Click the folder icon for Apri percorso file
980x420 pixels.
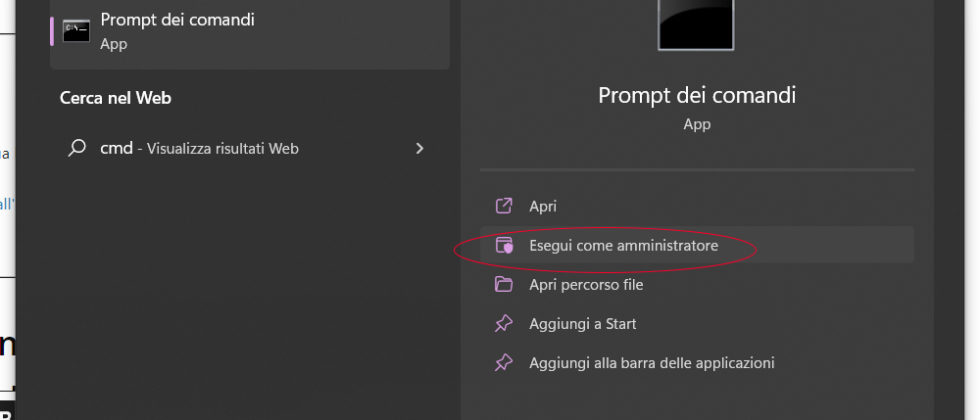point(504,285)
